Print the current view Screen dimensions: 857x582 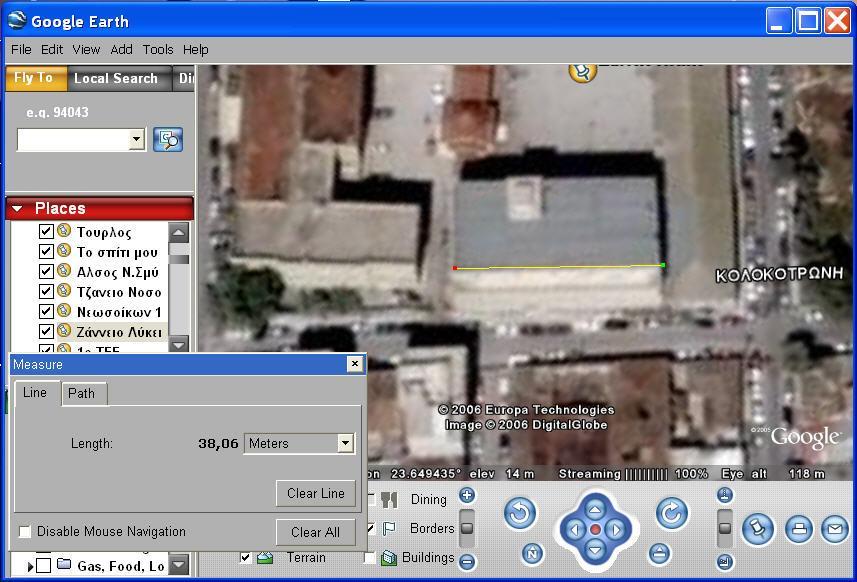click(x=799, y=529)
